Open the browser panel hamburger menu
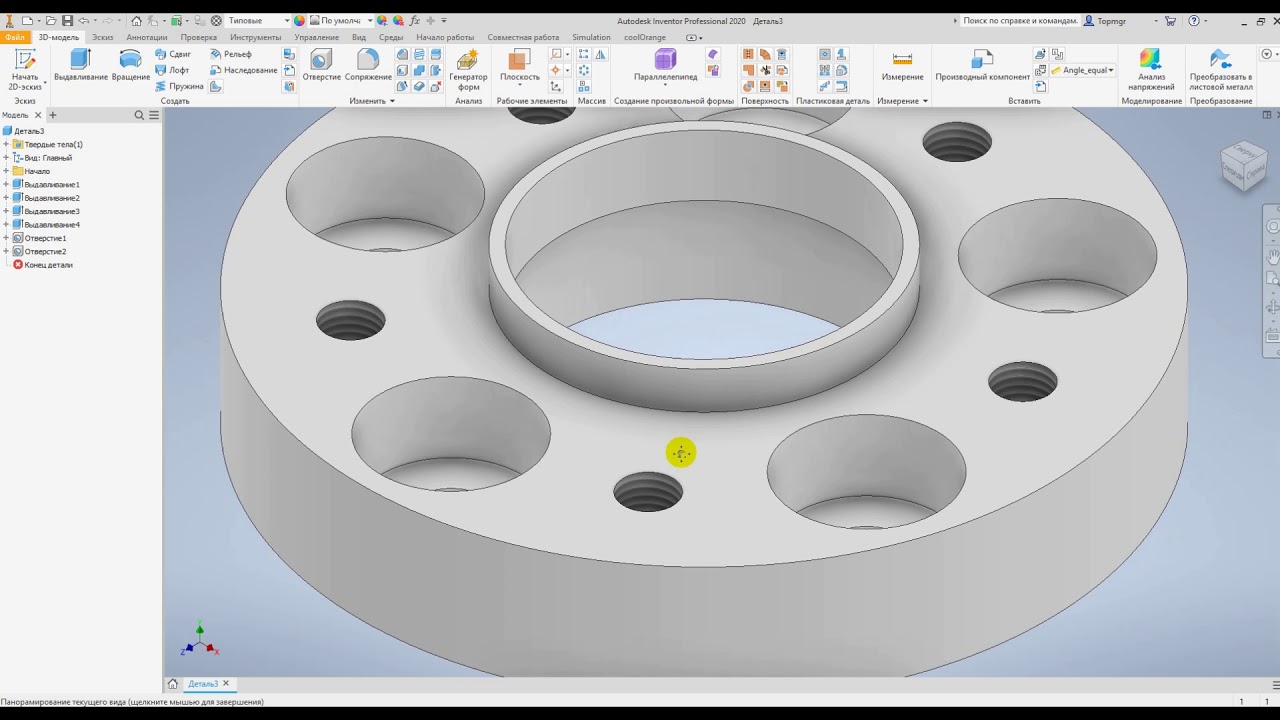This screenshot has width=1280, height=720. pyautogui.click(x=154, y=116)
